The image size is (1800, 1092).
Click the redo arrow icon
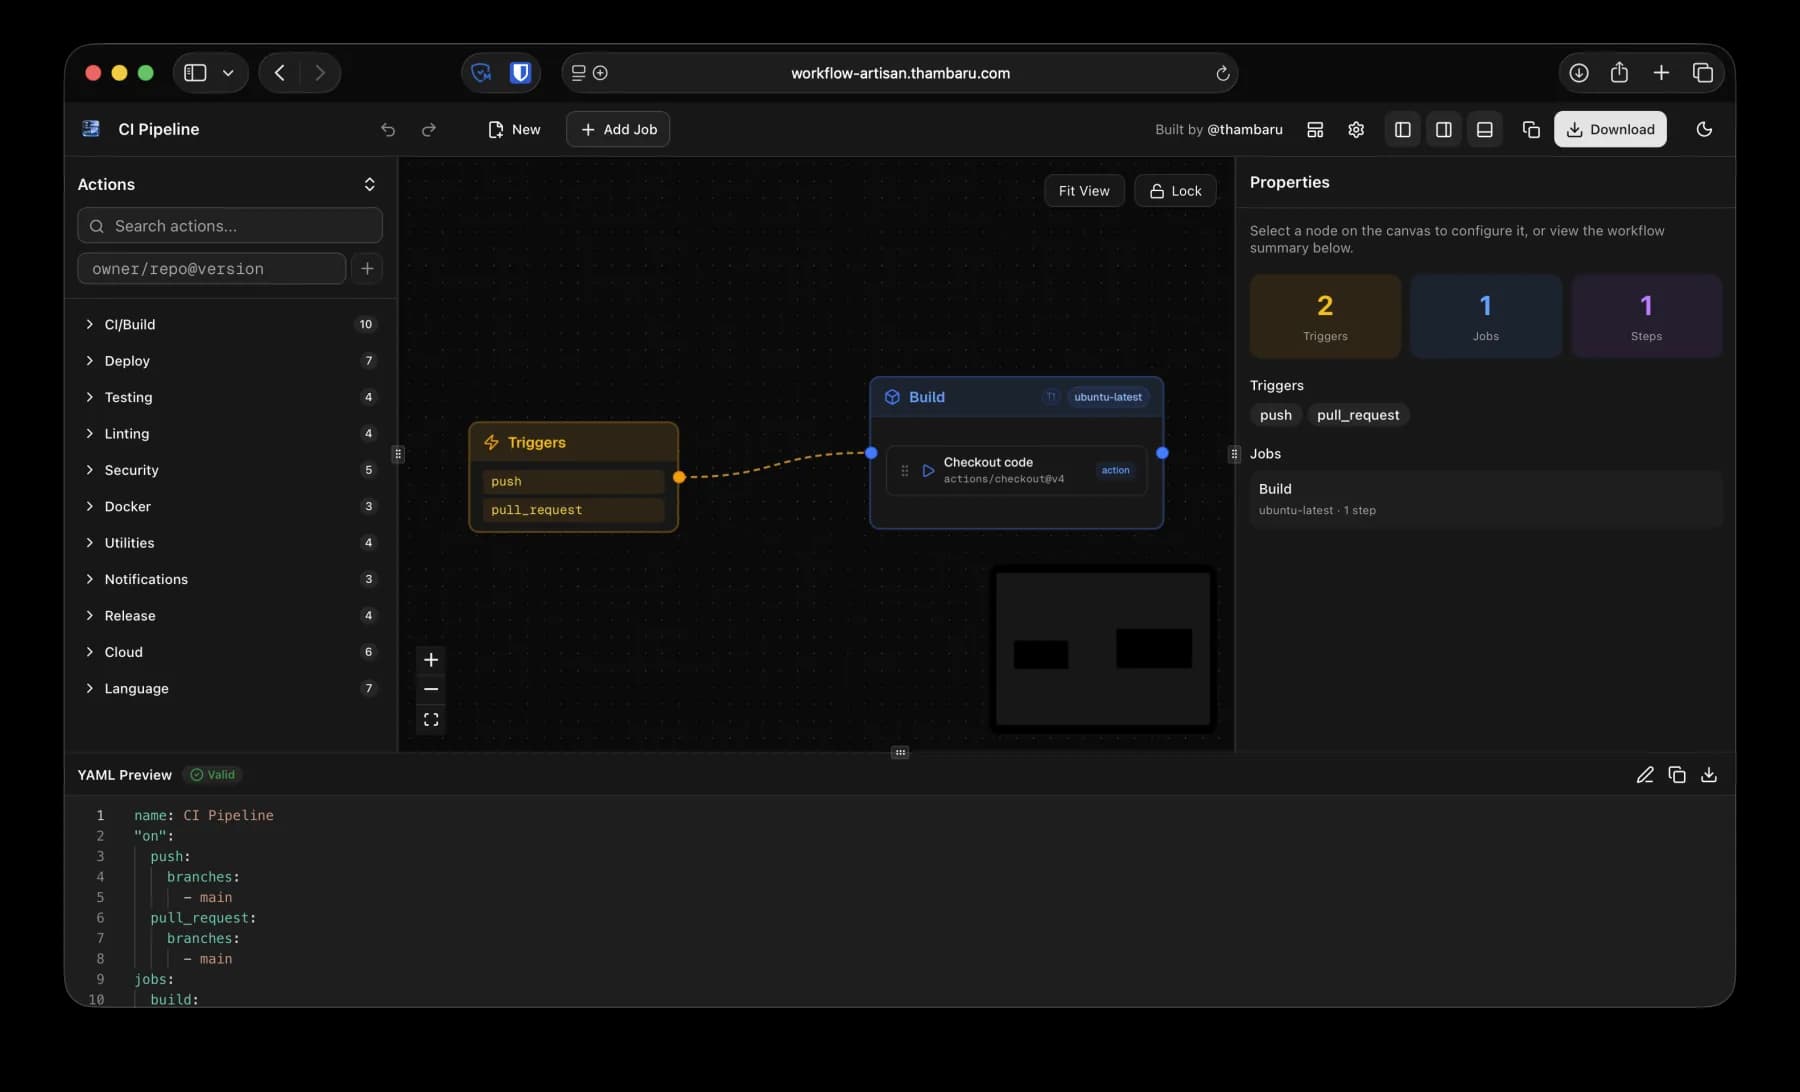pos(429,130)
